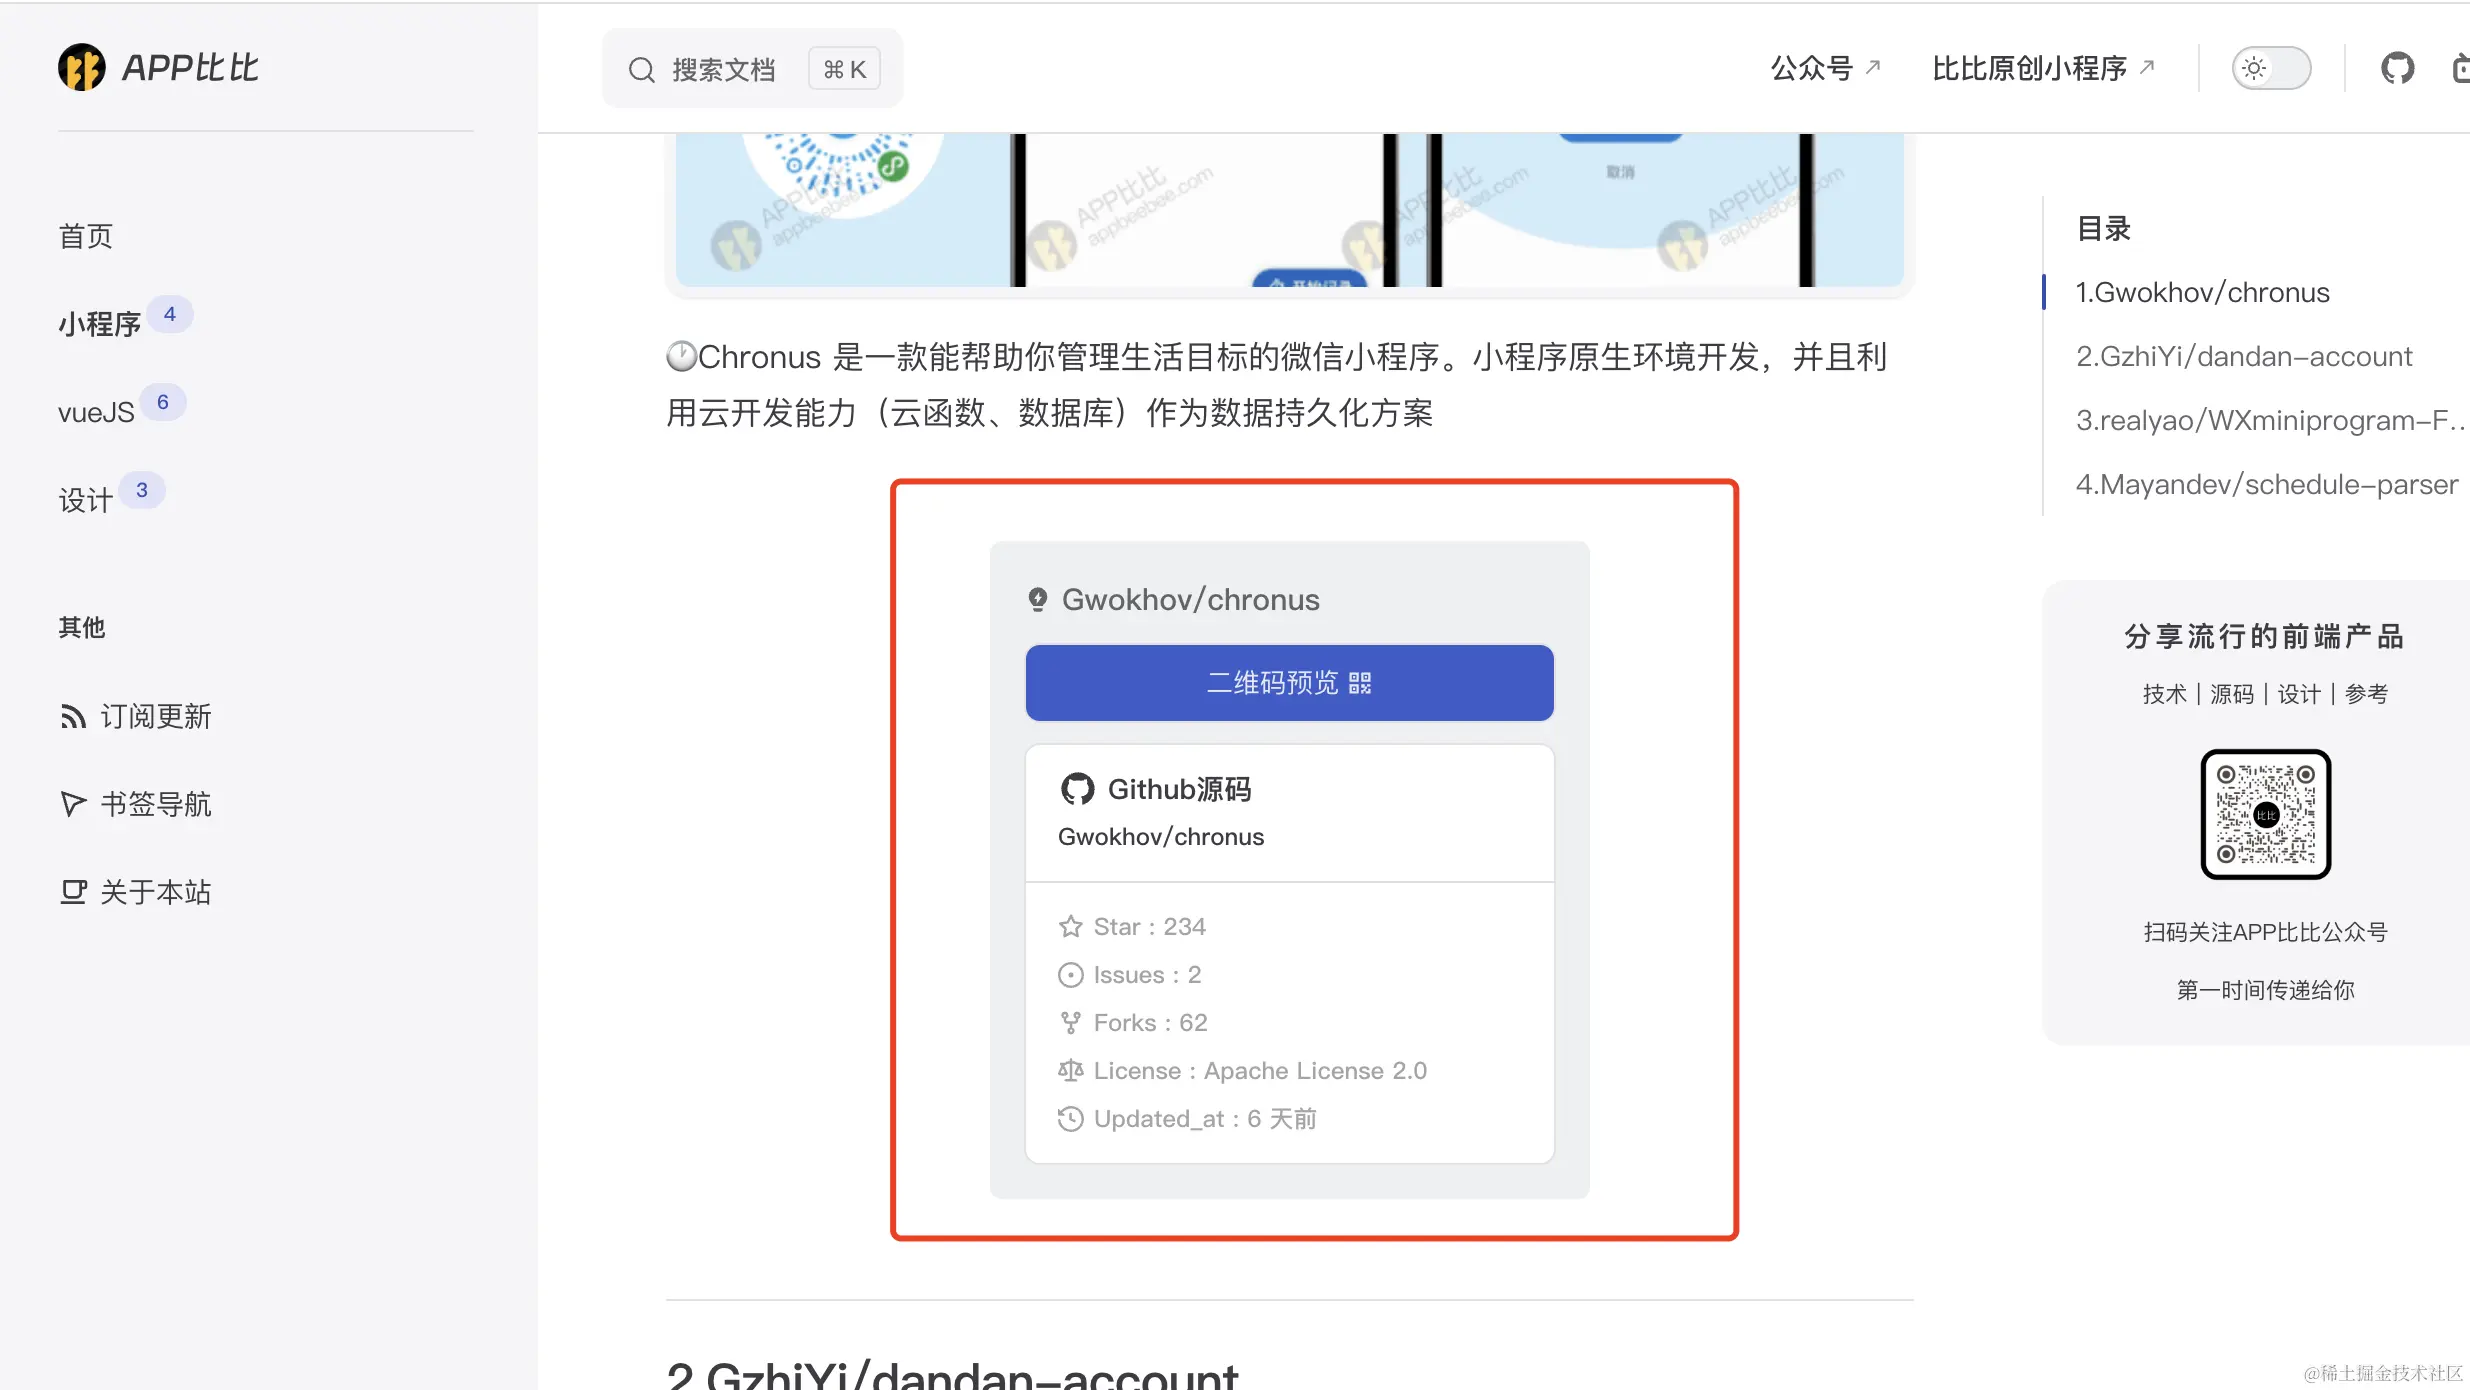Viewport: 2470px width, 1390px height.
Task: Toggle the light/dark theme switch
Action: click(2271, 68)
